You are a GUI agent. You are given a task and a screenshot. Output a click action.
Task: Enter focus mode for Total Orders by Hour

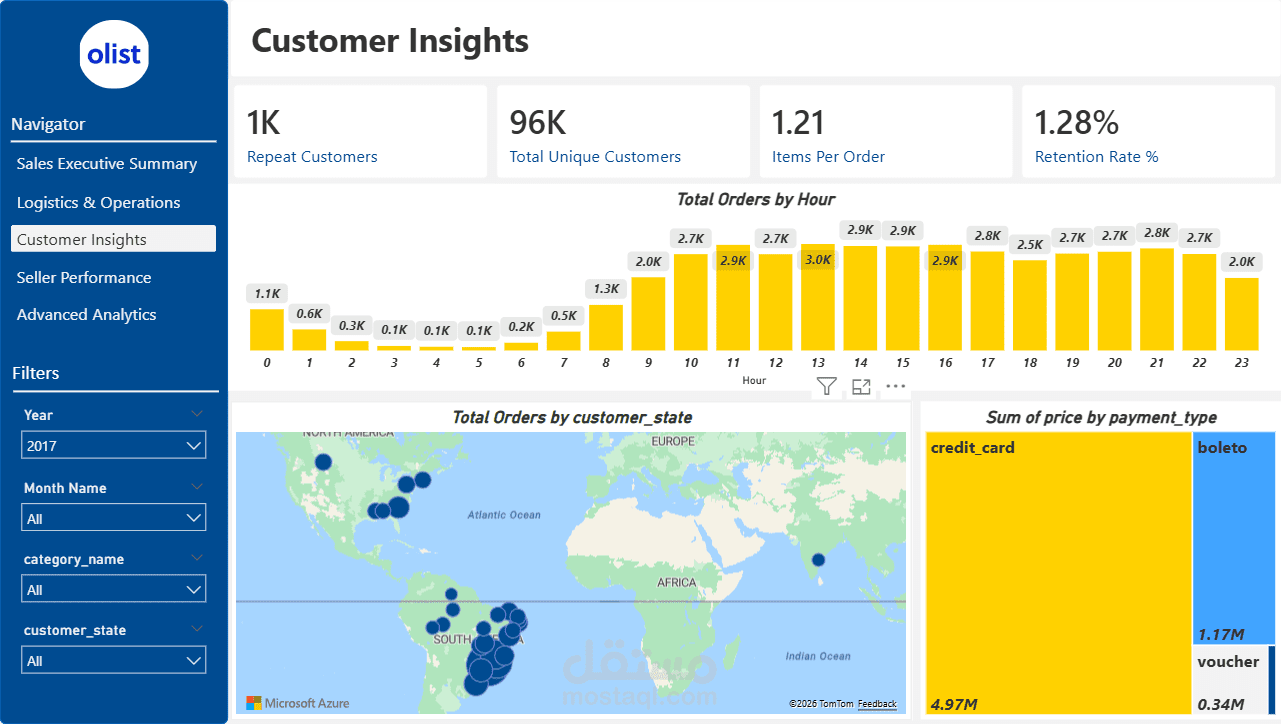coord(860,386)
